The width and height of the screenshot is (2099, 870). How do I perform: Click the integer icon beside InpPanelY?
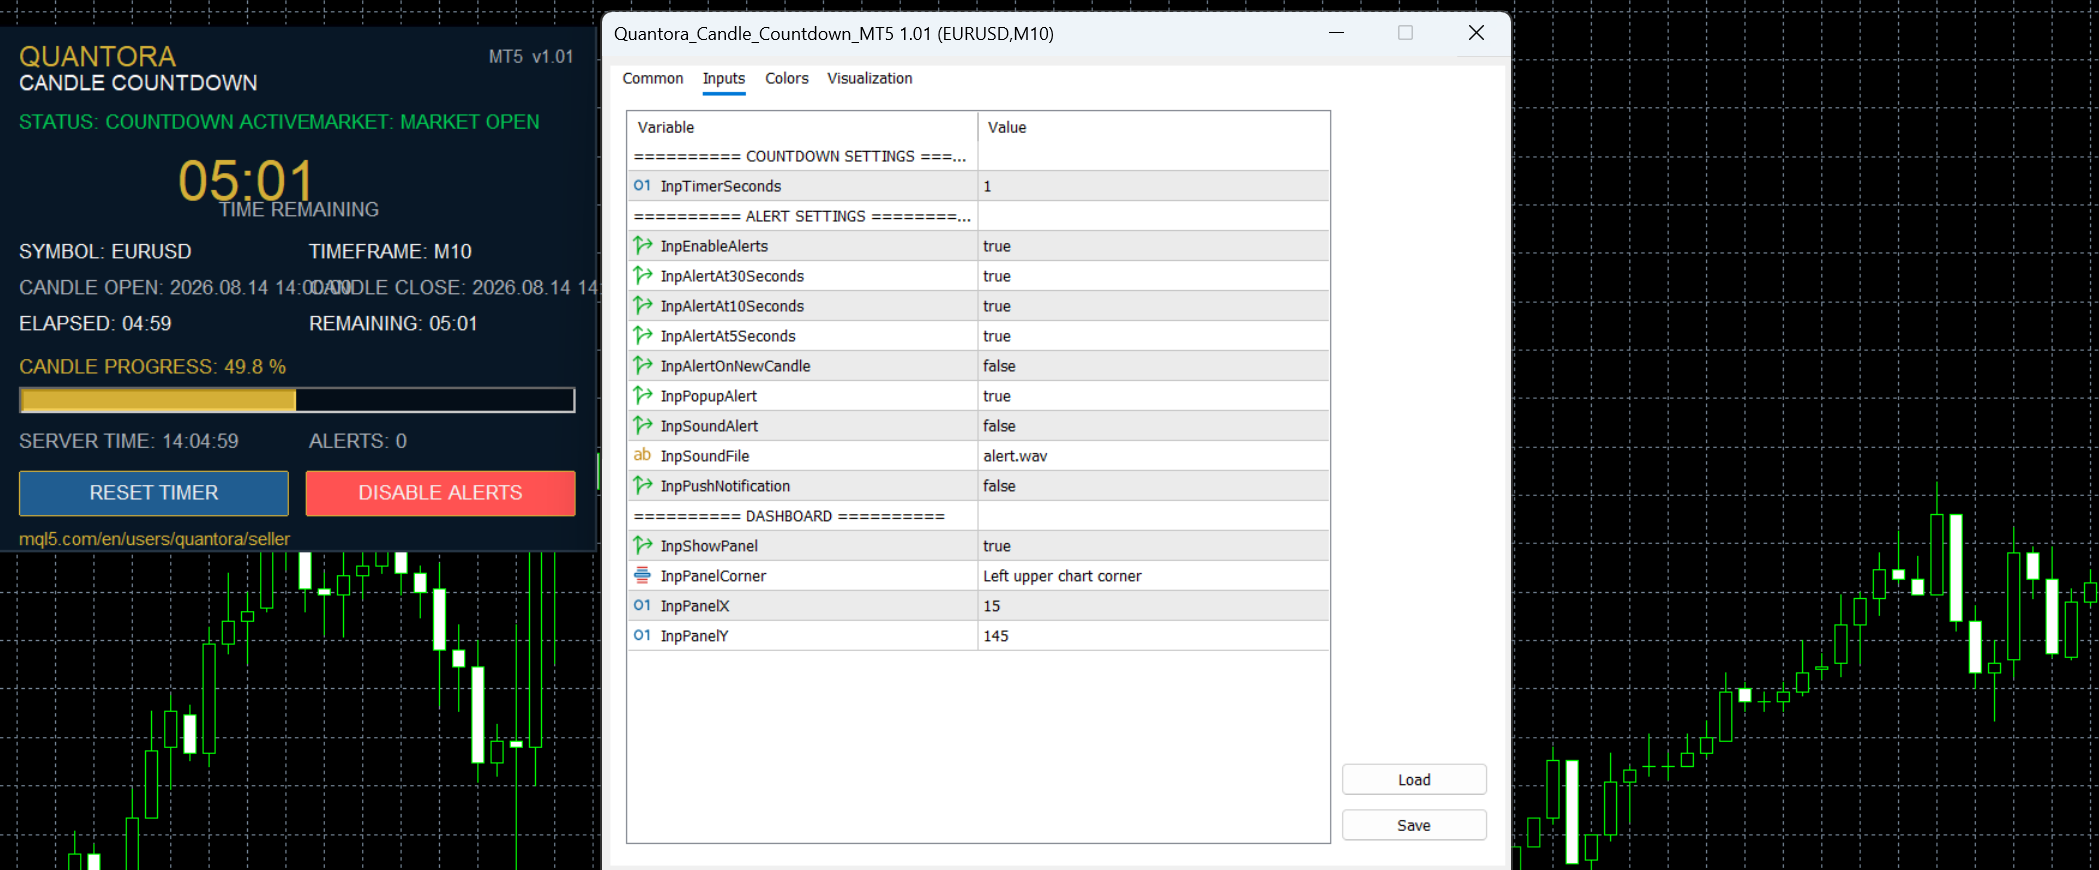tap(642, 635)
